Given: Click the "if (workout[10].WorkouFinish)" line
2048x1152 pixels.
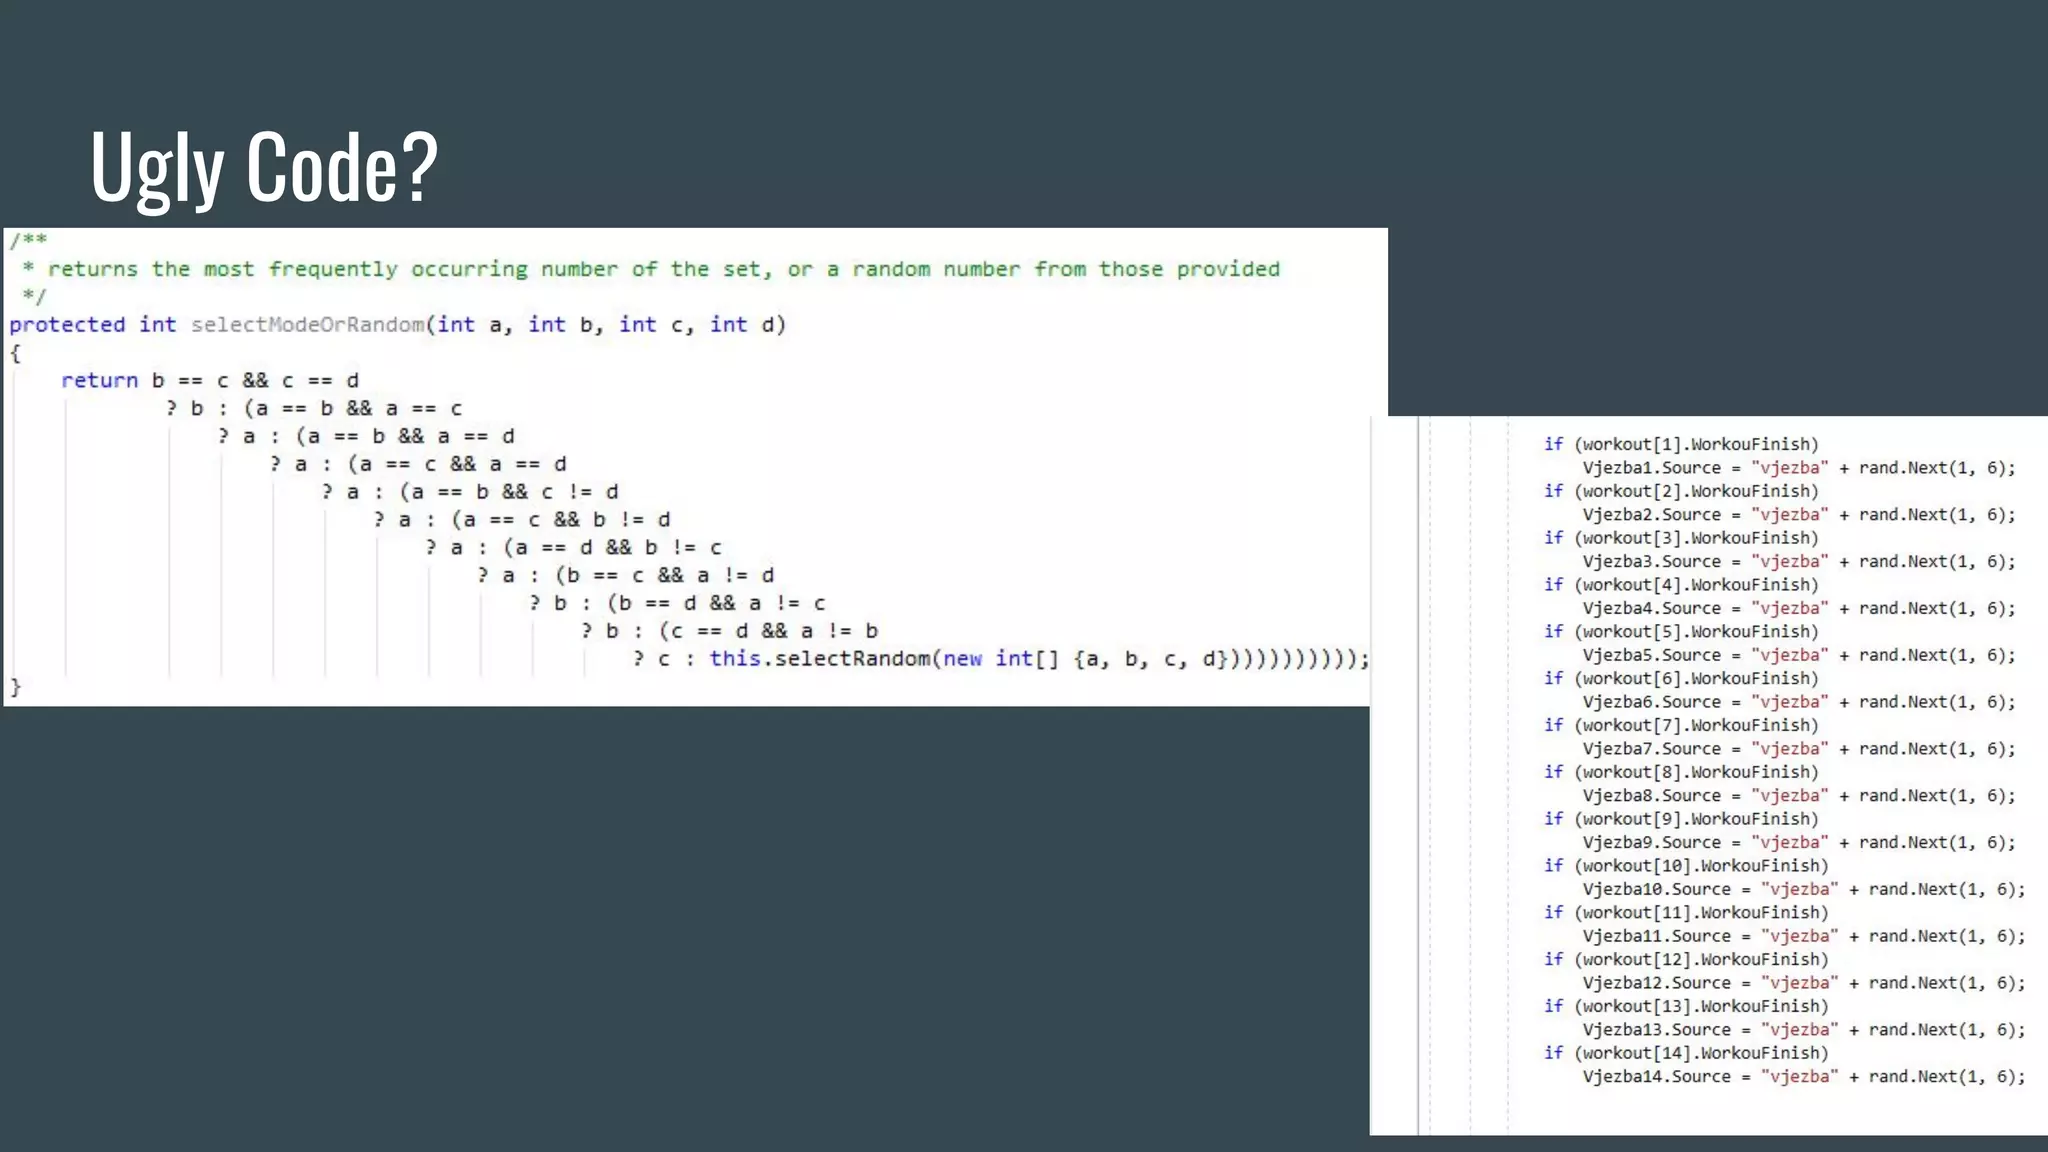Looking at the screenshot, I should [1685, 866].
